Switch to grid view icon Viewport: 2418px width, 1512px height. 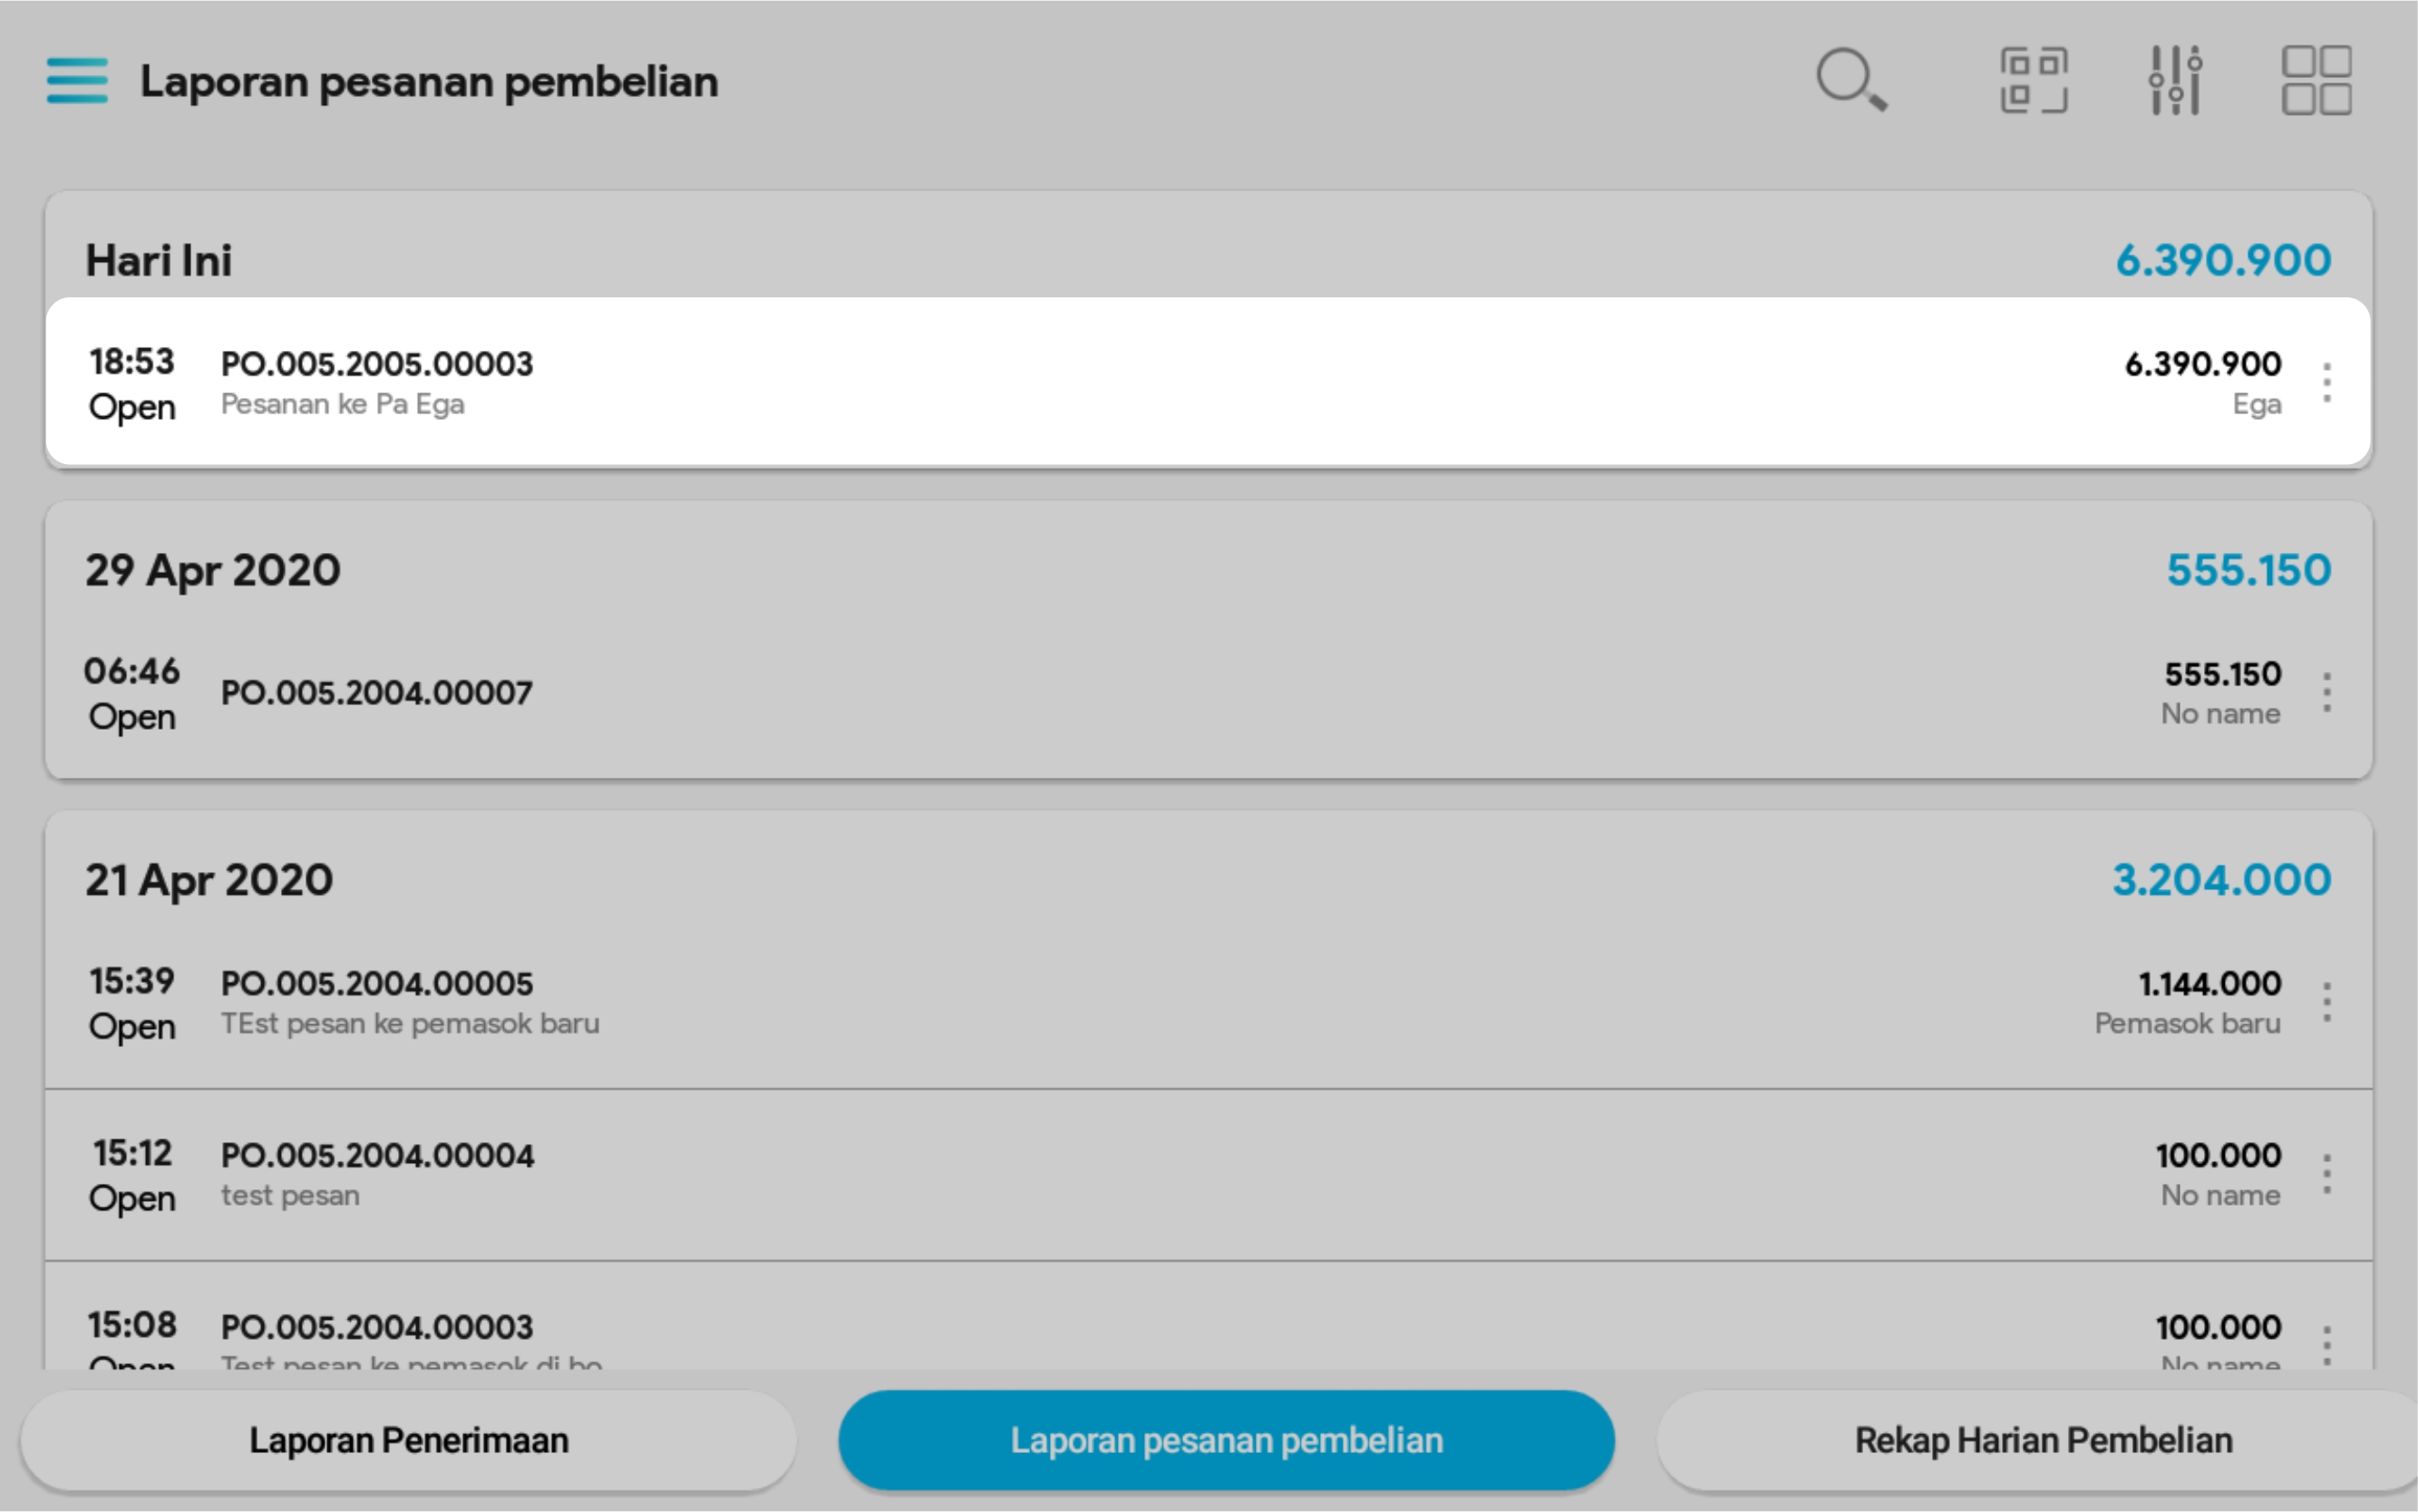click(x=2315, y=80)
